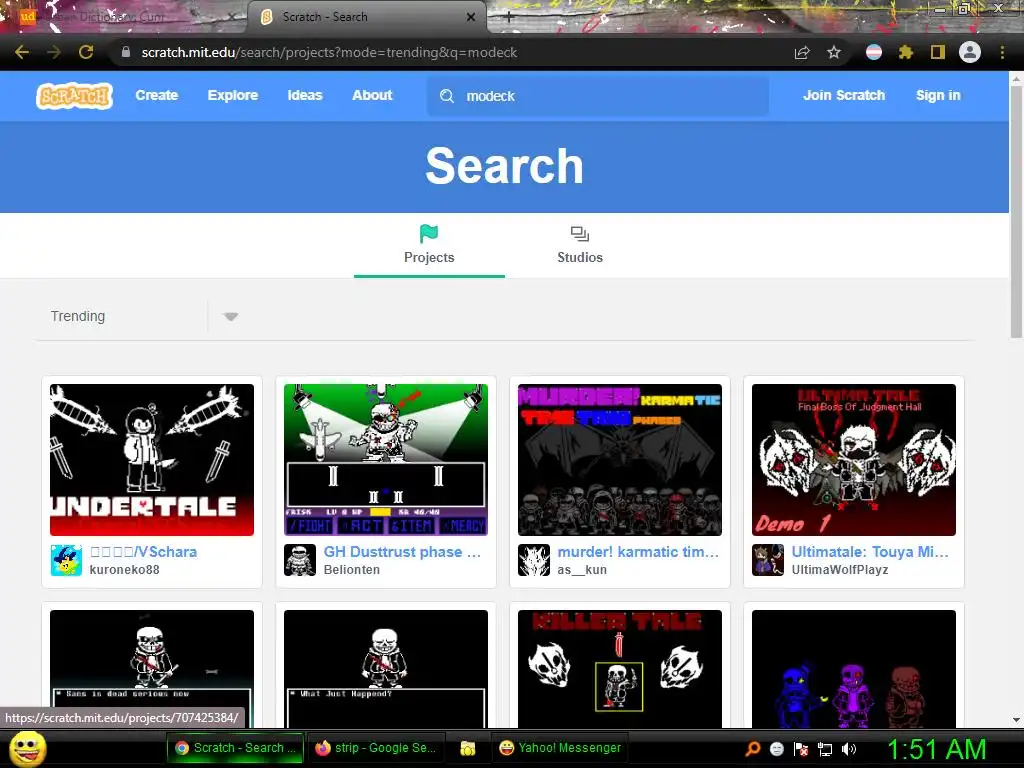Click the lock site info icon
Screen dimensions: 1024x768
point(126,52)
